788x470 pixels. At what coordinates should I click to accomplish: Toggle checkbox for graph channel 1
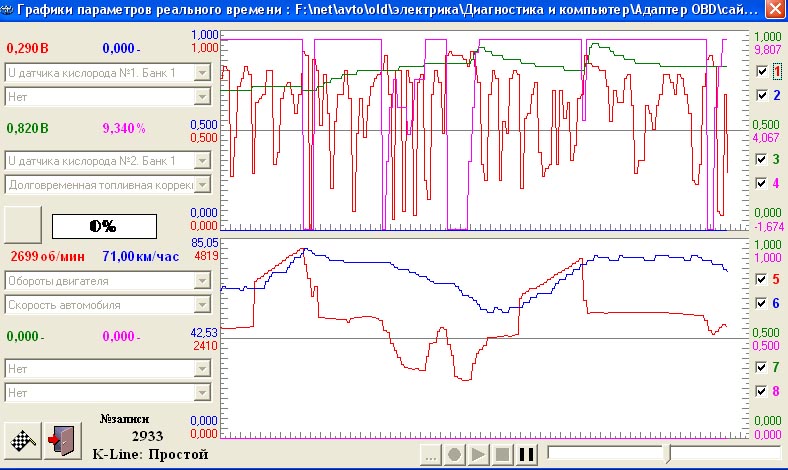point(762,72)
